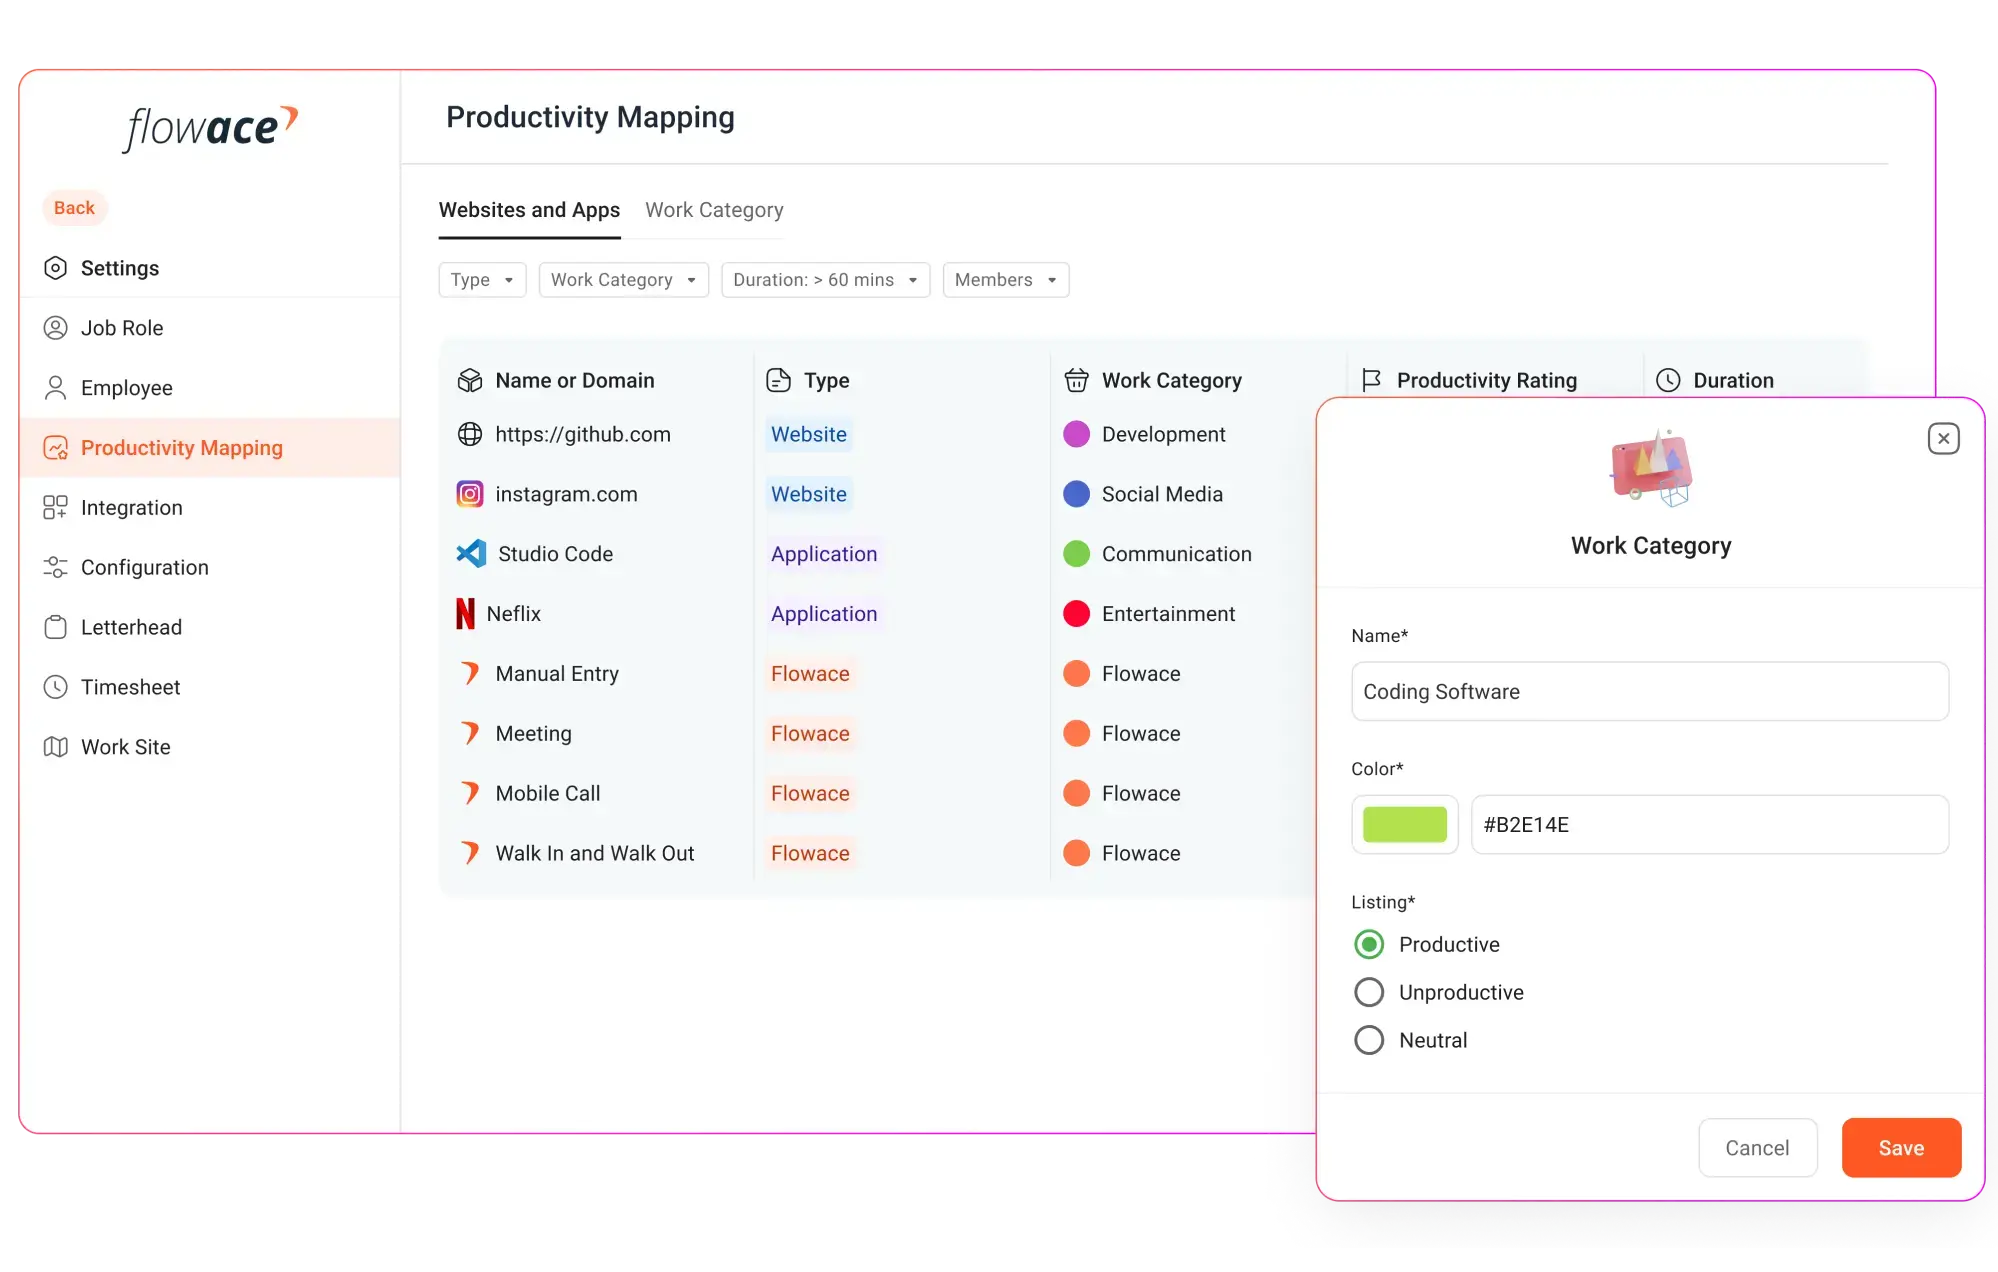The image size is (1998, 1272).
Task: Click the green color swatch
Action: click(1404, 824)
